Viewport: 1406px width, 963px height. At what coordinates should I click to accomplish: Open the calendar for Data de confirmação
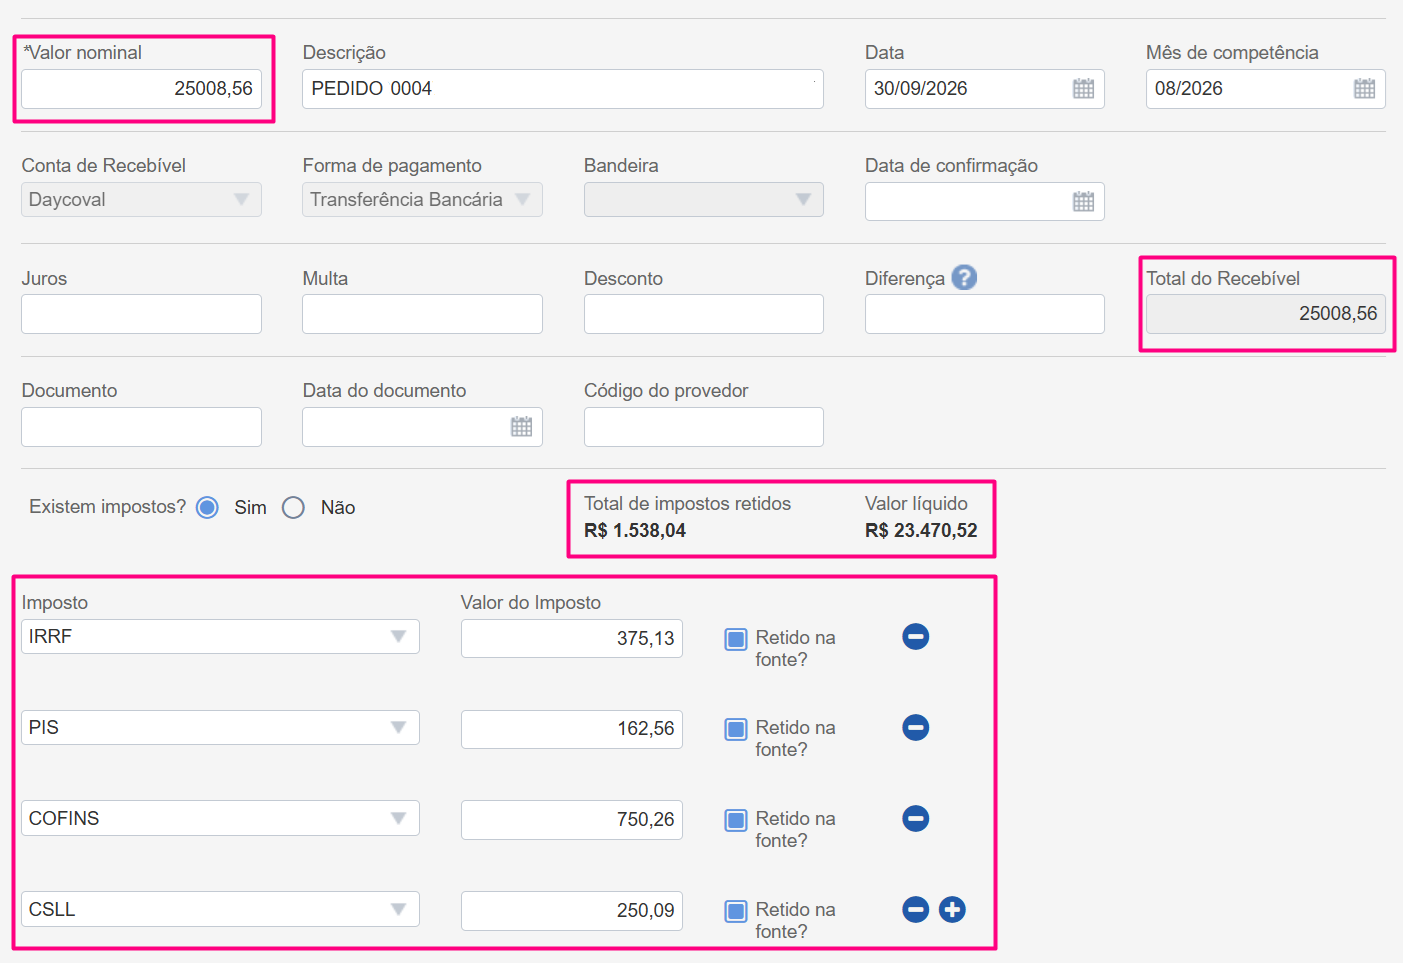tap(1083, 202)
